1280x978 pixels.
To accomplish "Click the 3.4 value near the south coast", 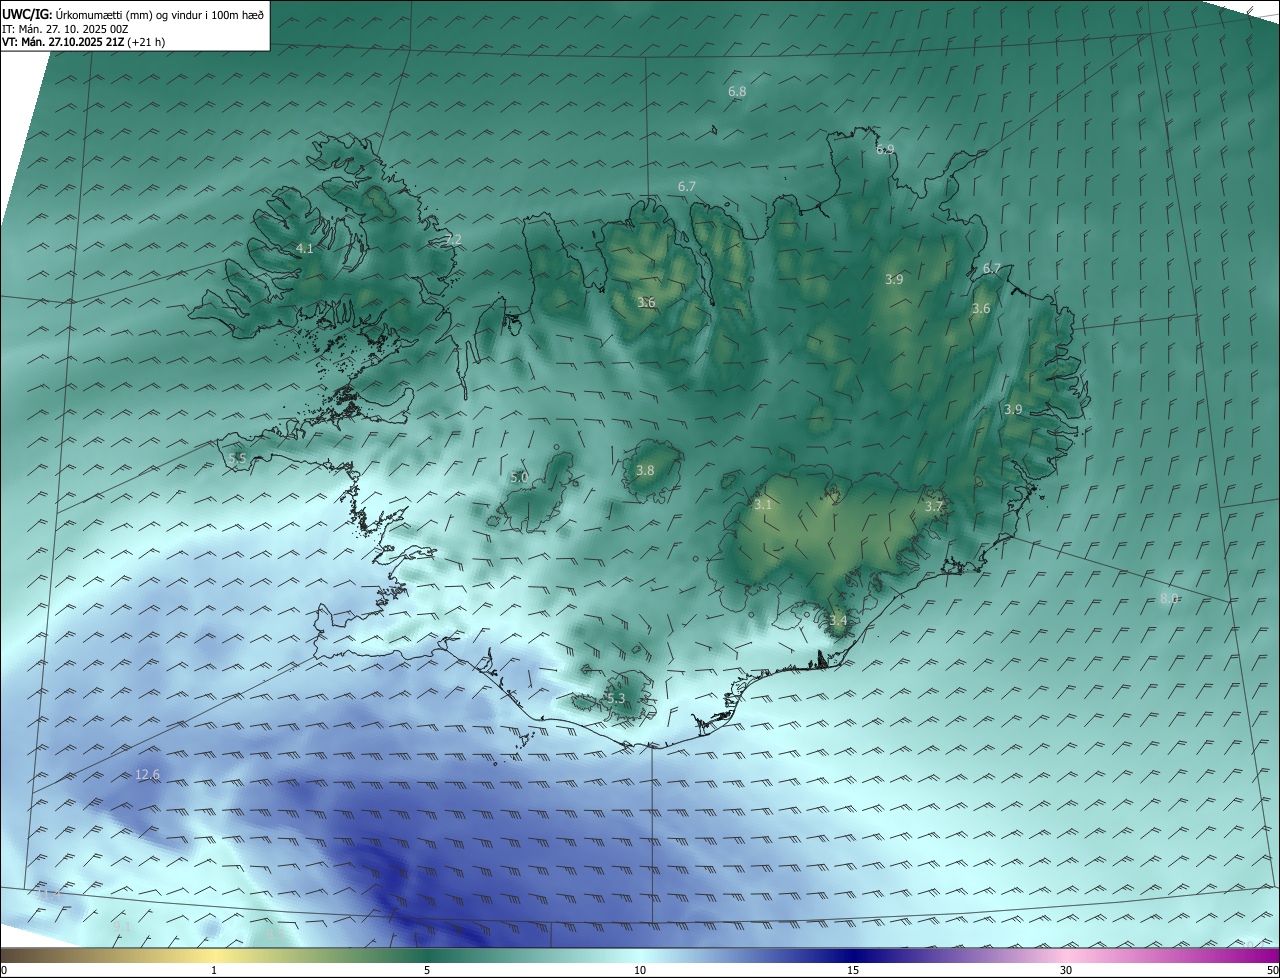I will [838, 620].
